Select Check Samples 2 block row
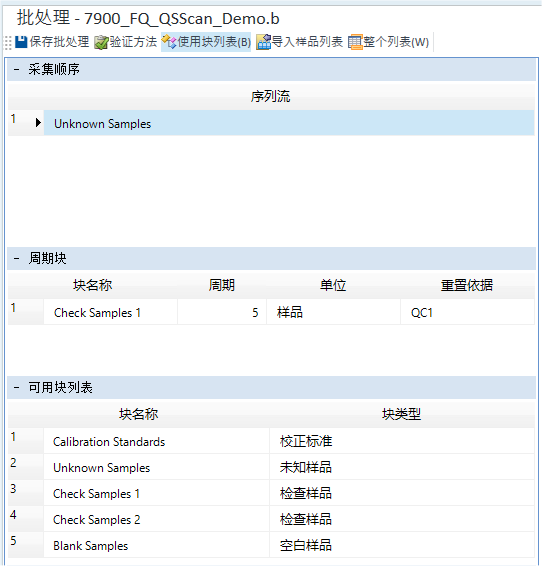The width and height of the screenshot is (542, 566). tap(271, 519)
